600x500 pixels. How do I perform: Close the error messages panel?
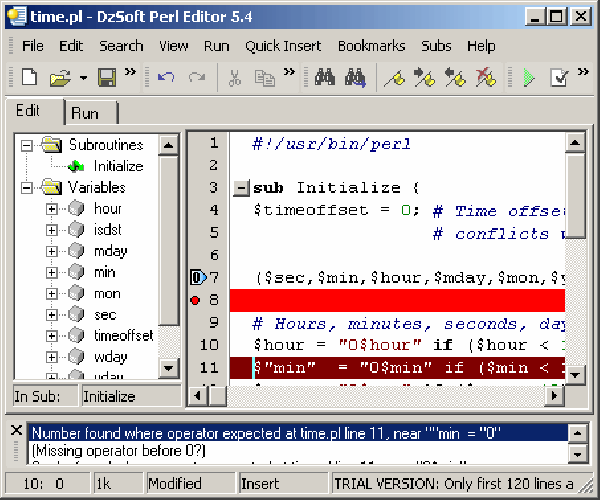pyautogui.click(x=16, y=430)
